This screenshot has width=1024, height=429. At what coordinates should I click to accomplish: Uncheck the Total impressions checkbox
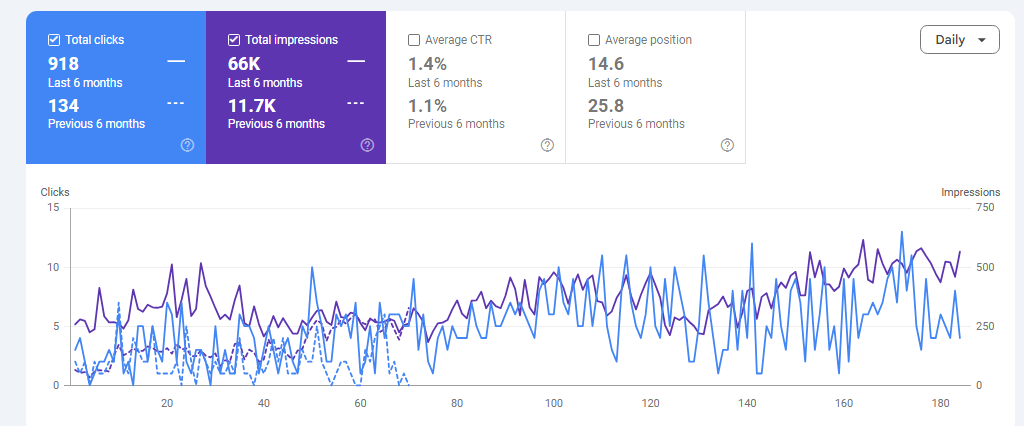tap(234, 40)
